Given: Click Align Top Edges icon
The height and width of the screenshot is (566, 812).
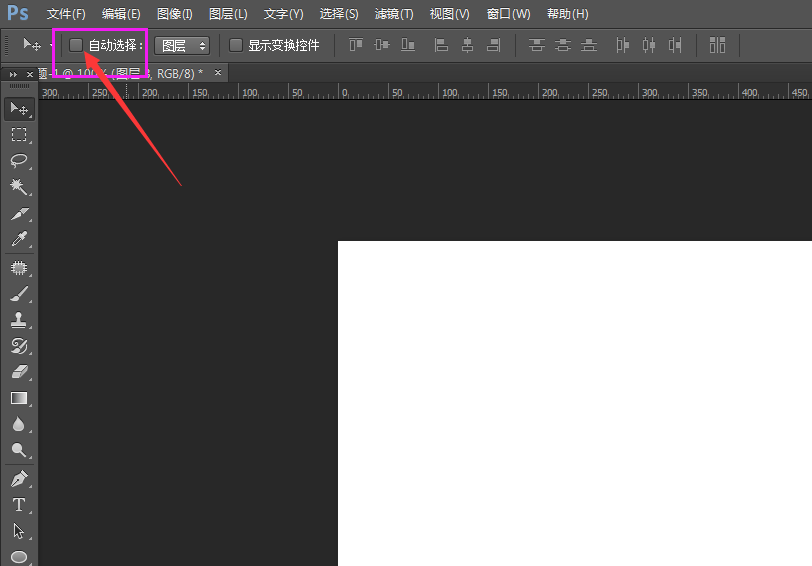Looking at the screenshot, I should (x=356, y=45).
